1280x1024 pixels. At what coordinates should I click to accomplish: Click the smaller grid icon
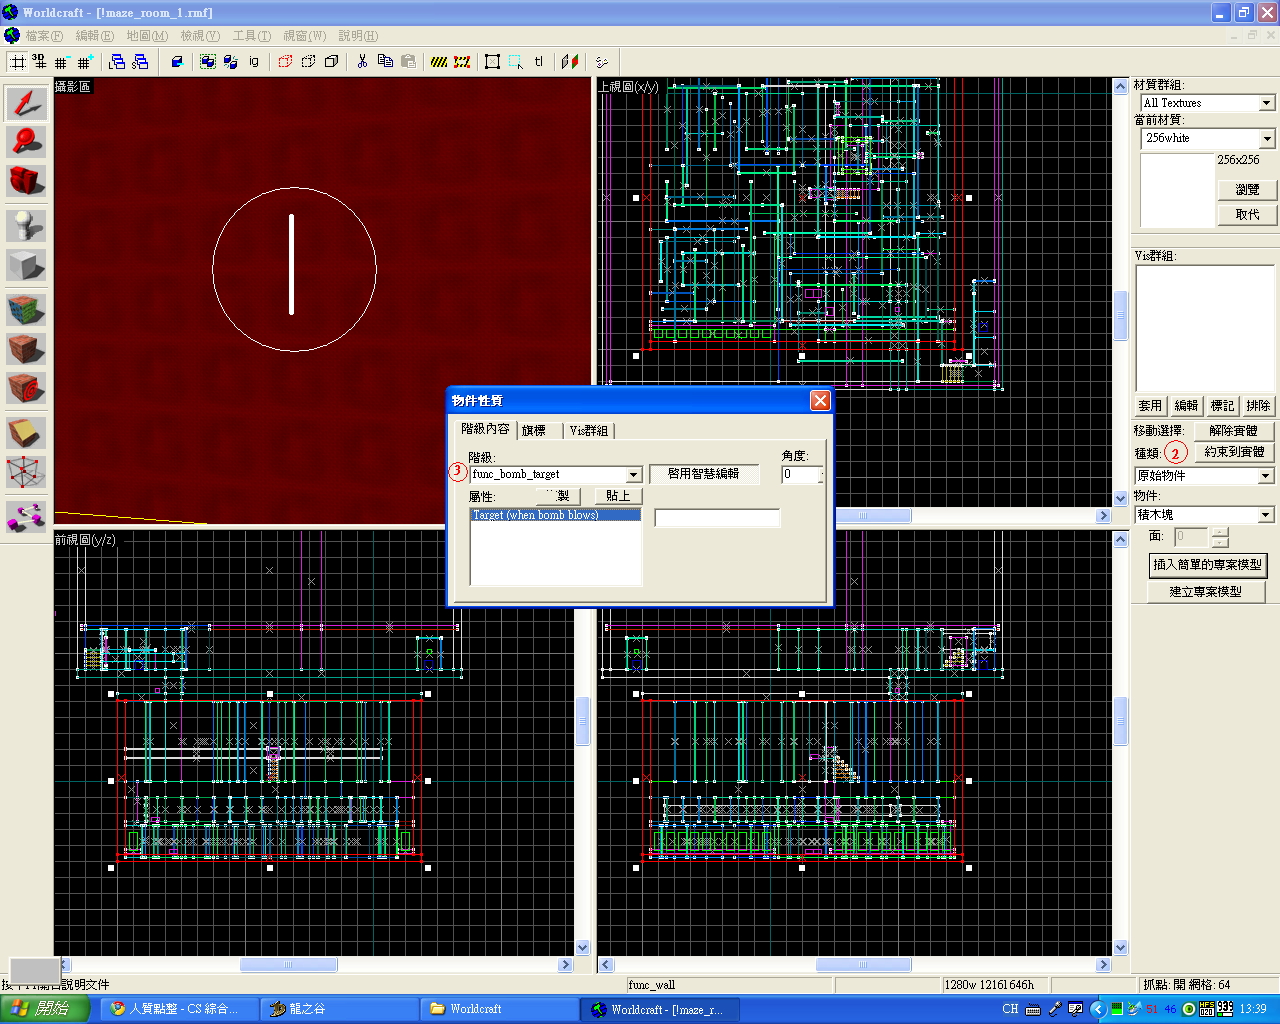pyautogui.click(x=62, y=62)
